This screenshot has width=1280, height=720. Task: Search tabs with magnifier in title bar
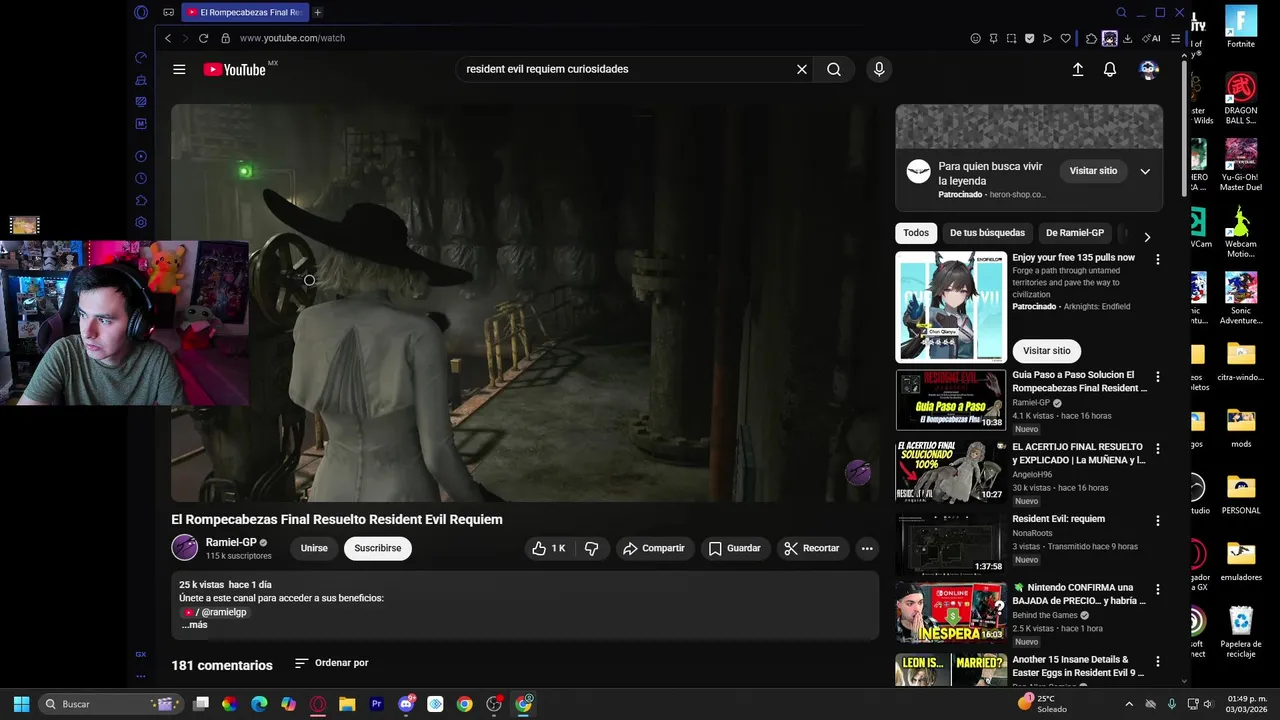1121,13
